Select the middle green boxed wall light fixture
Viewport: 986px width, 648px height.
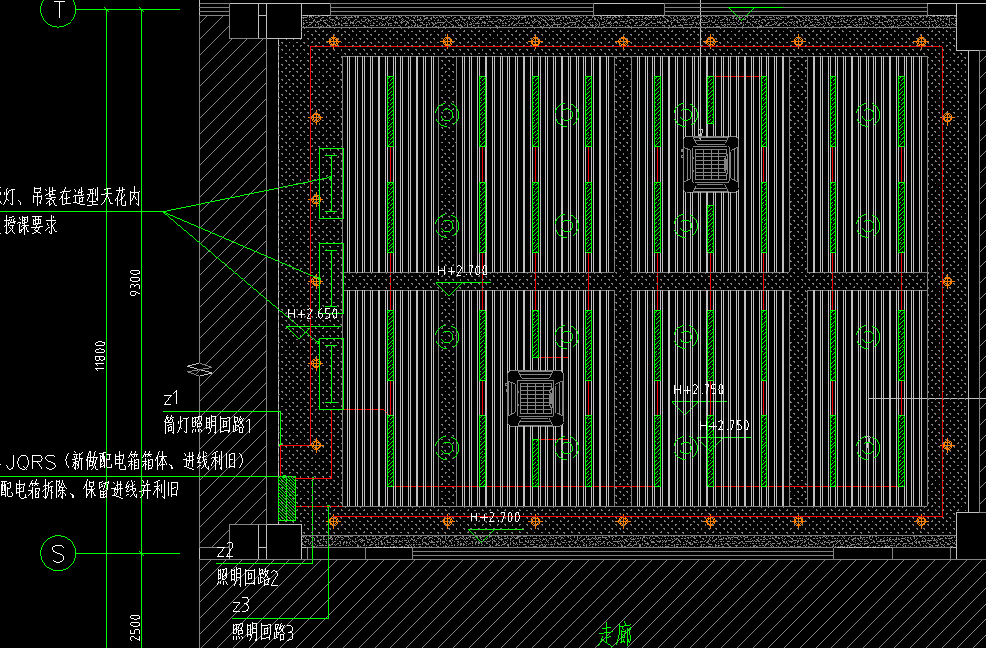click(331, 279)
